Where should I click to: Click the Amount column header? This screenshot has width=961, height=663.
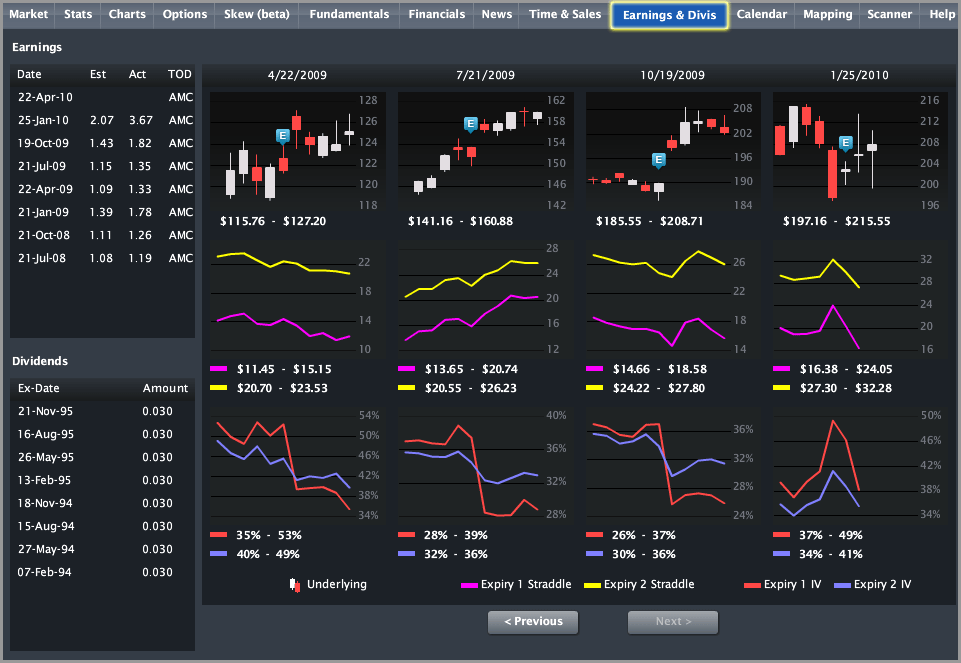(x=165, y=388)
